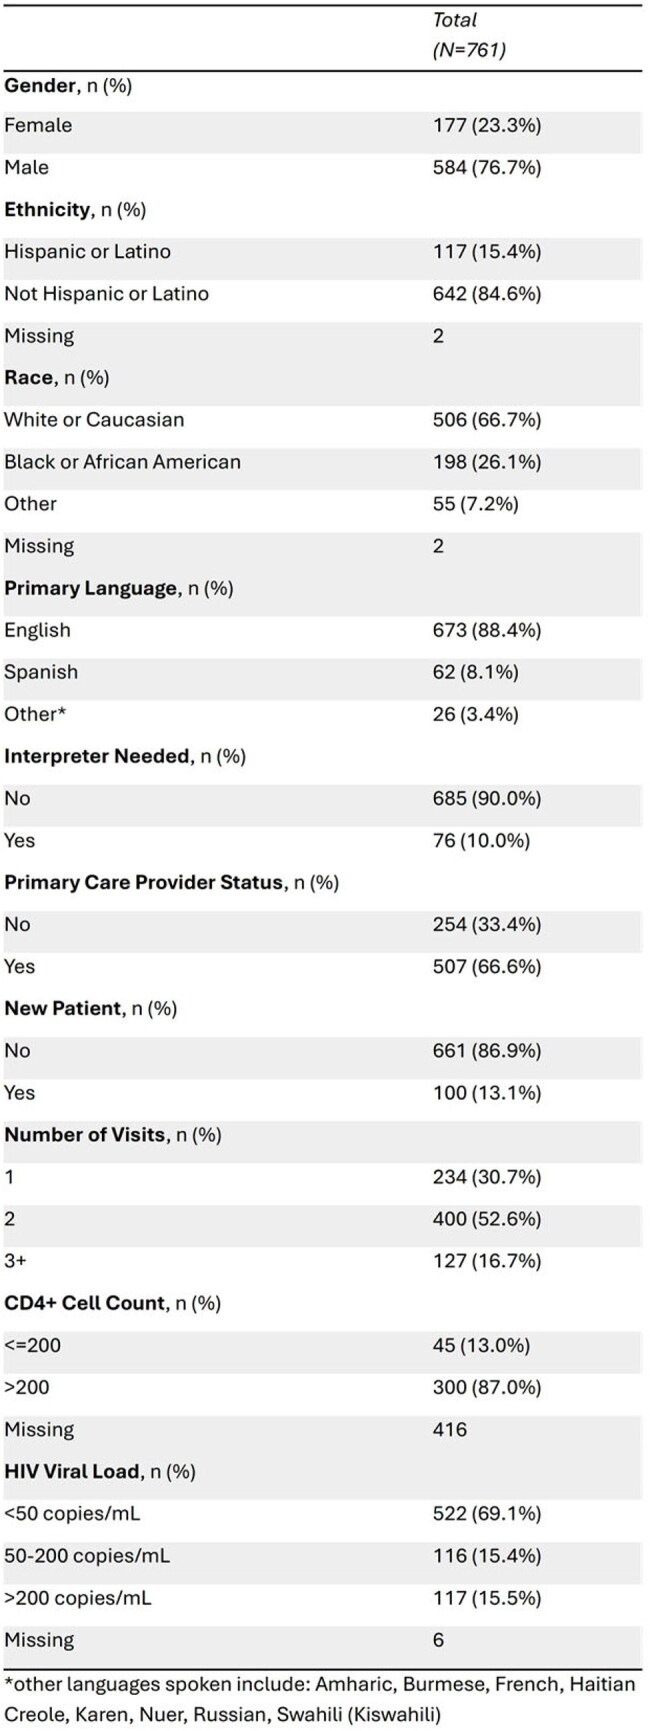Select the Hispanic or Latino row label
This screenshot has width=650, height=1731.
point(87,252)
